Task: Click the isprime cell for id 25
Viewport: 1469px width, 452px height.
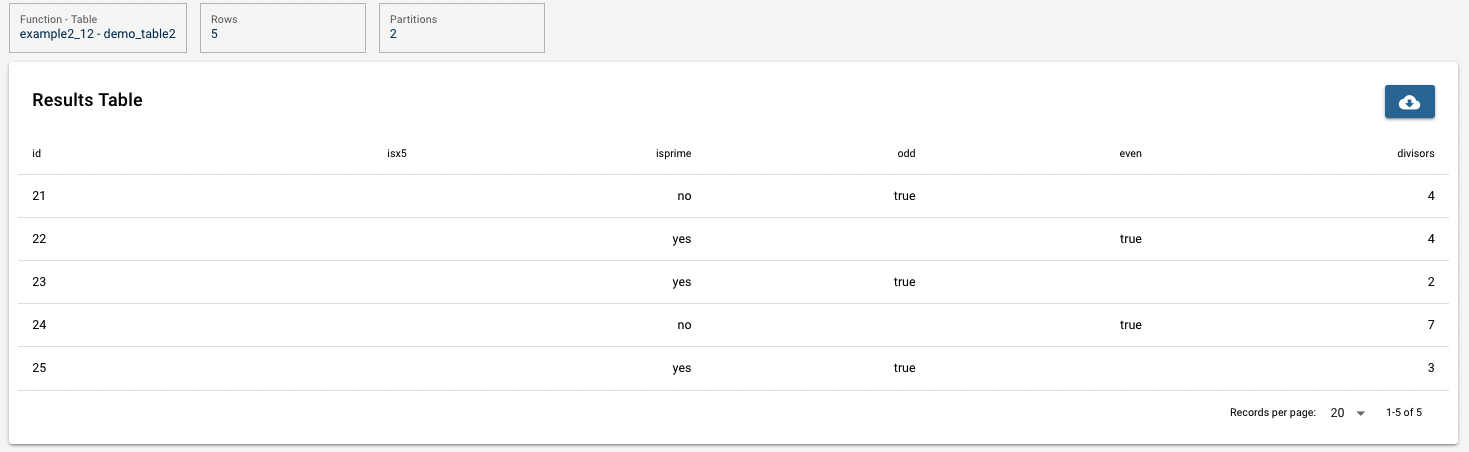Action: [x=681, y=368]
